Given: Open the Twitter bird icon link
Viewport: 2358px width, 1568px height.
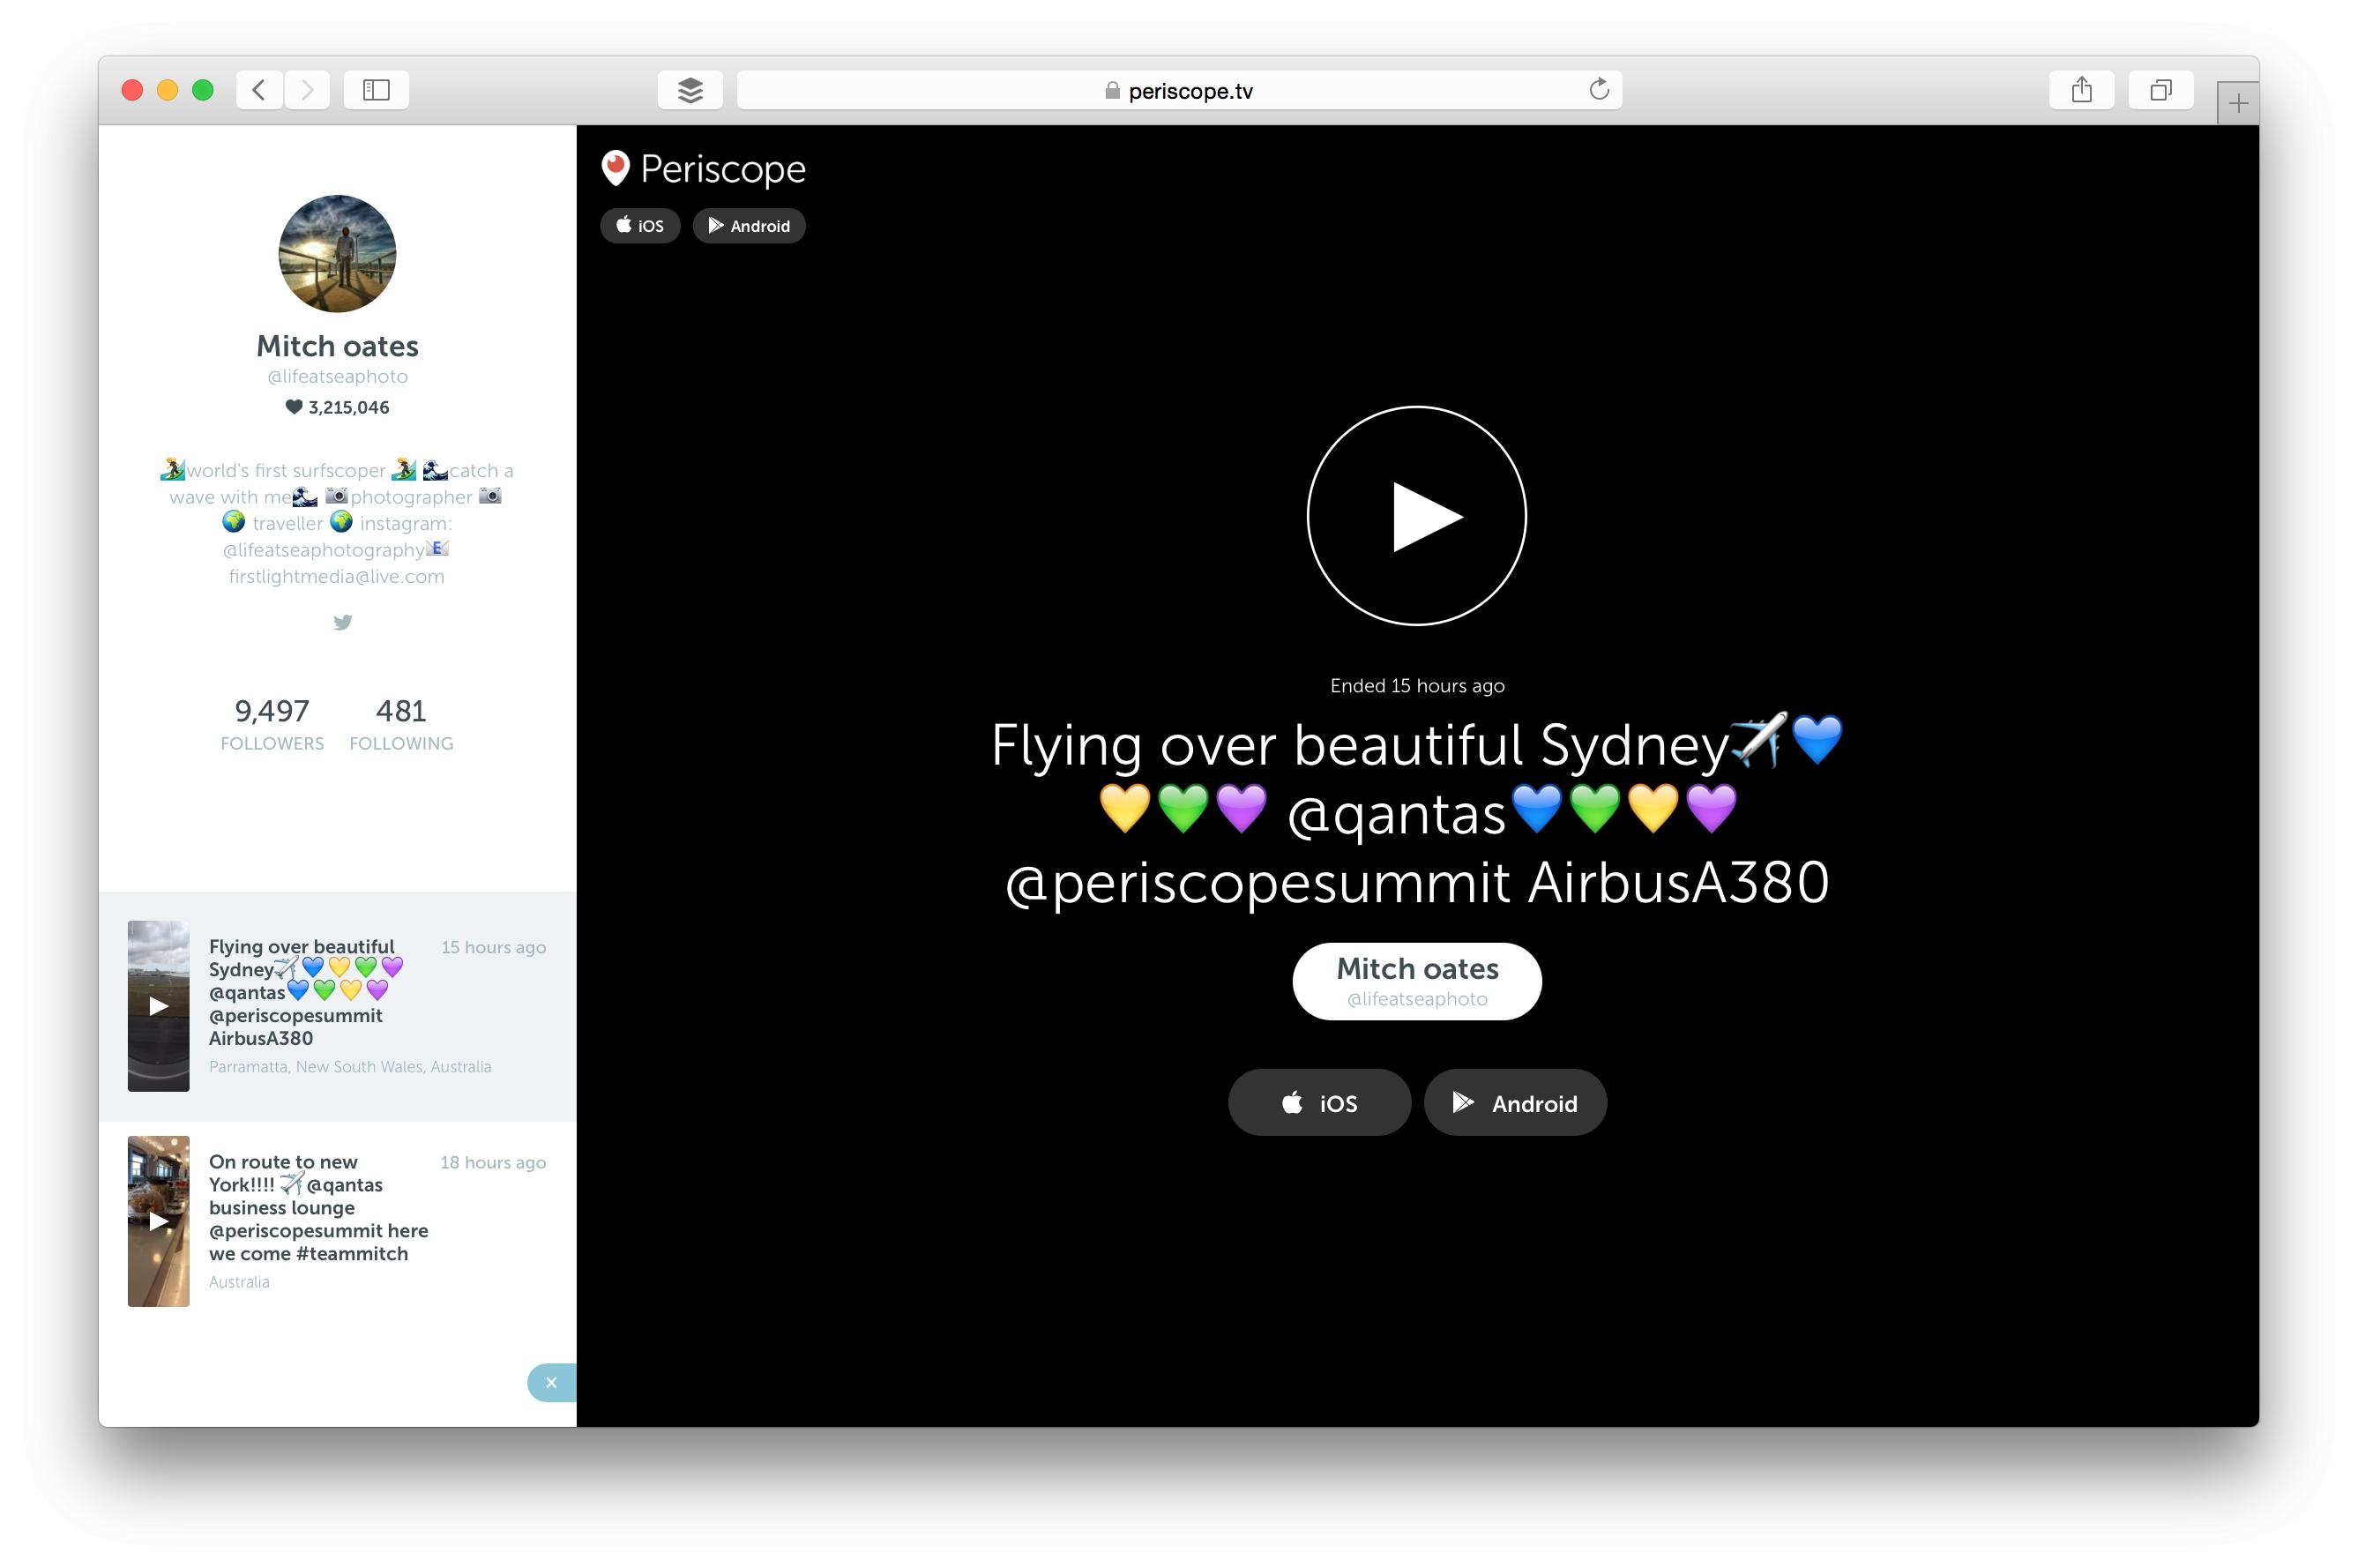Looking at the screenshot, I should [342, 622].
